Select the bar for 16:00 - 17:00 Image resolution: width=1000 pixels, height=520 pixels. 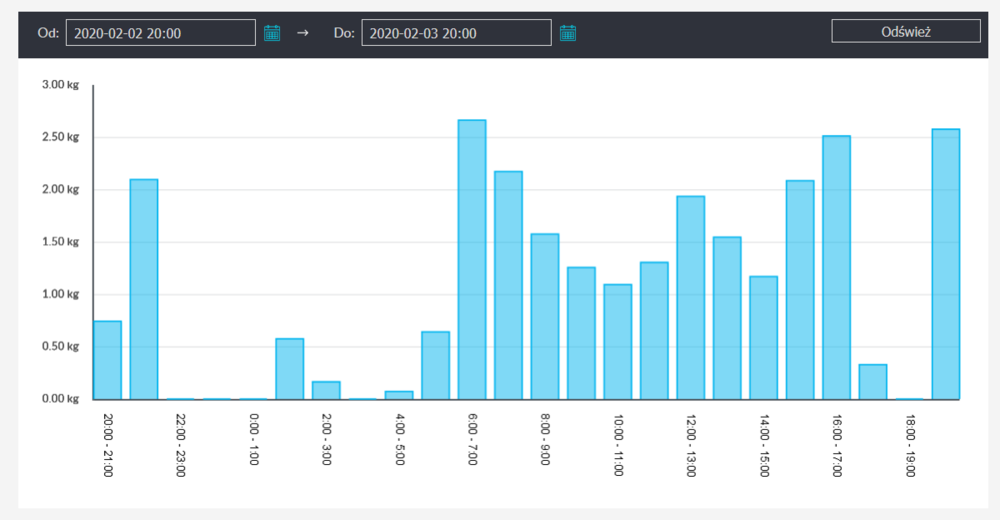point(837,268)
